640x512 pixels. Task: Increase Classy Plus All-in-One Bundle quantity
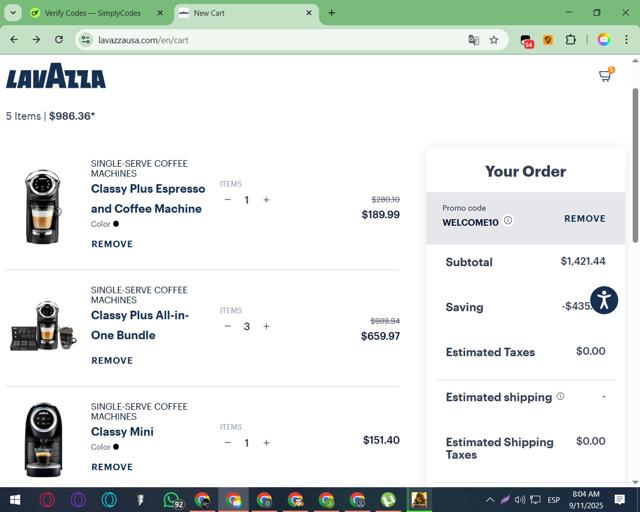pos(266,326)
